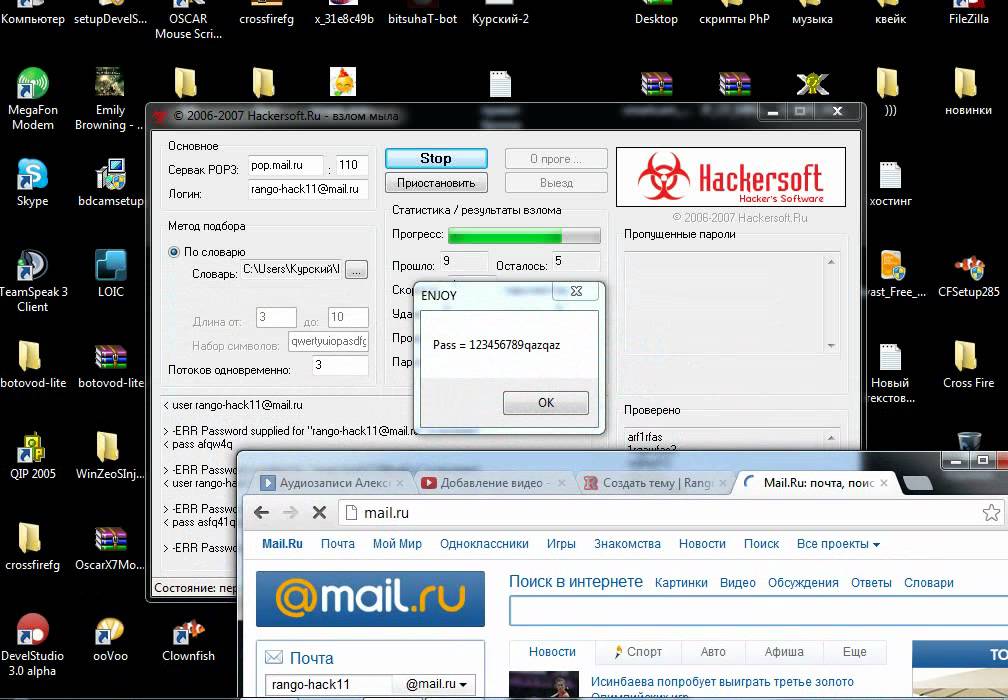Open the Мой Мир link
Image resolution: width=1008 pixels, height=700 pixels.
[x=397, y=544]
